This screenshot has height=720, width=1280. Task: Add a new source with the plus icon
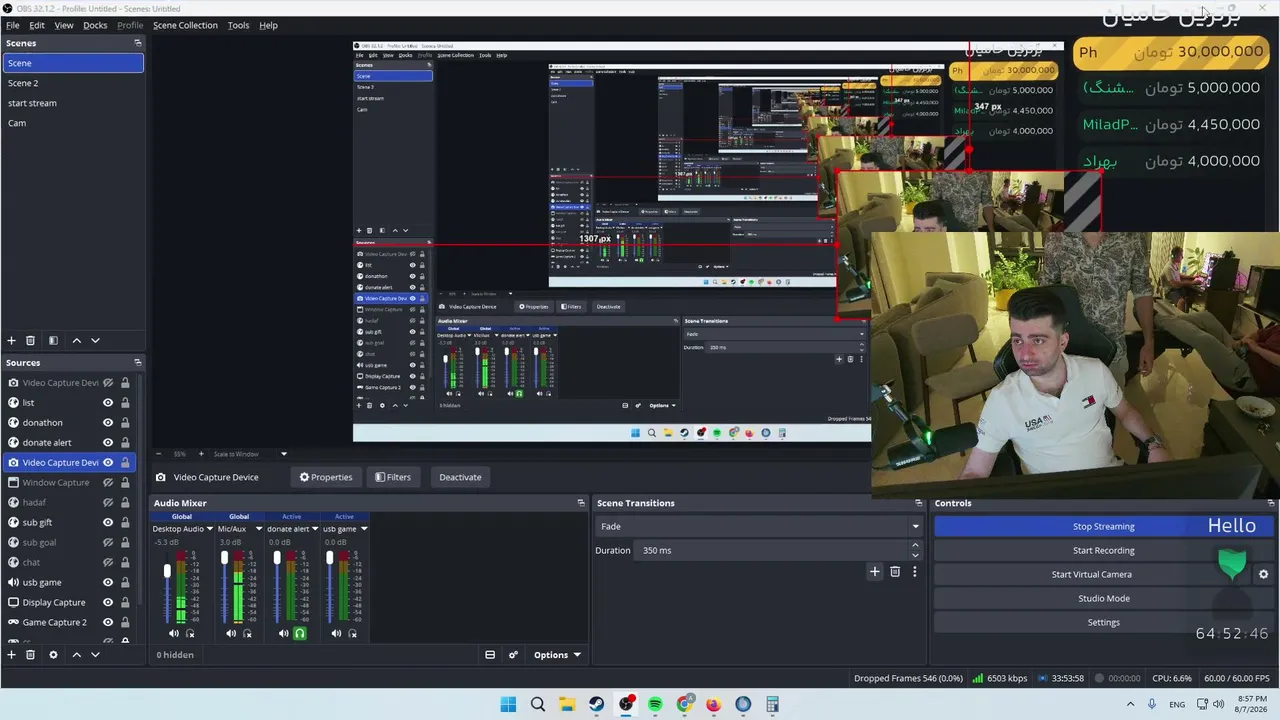point(11,655)
